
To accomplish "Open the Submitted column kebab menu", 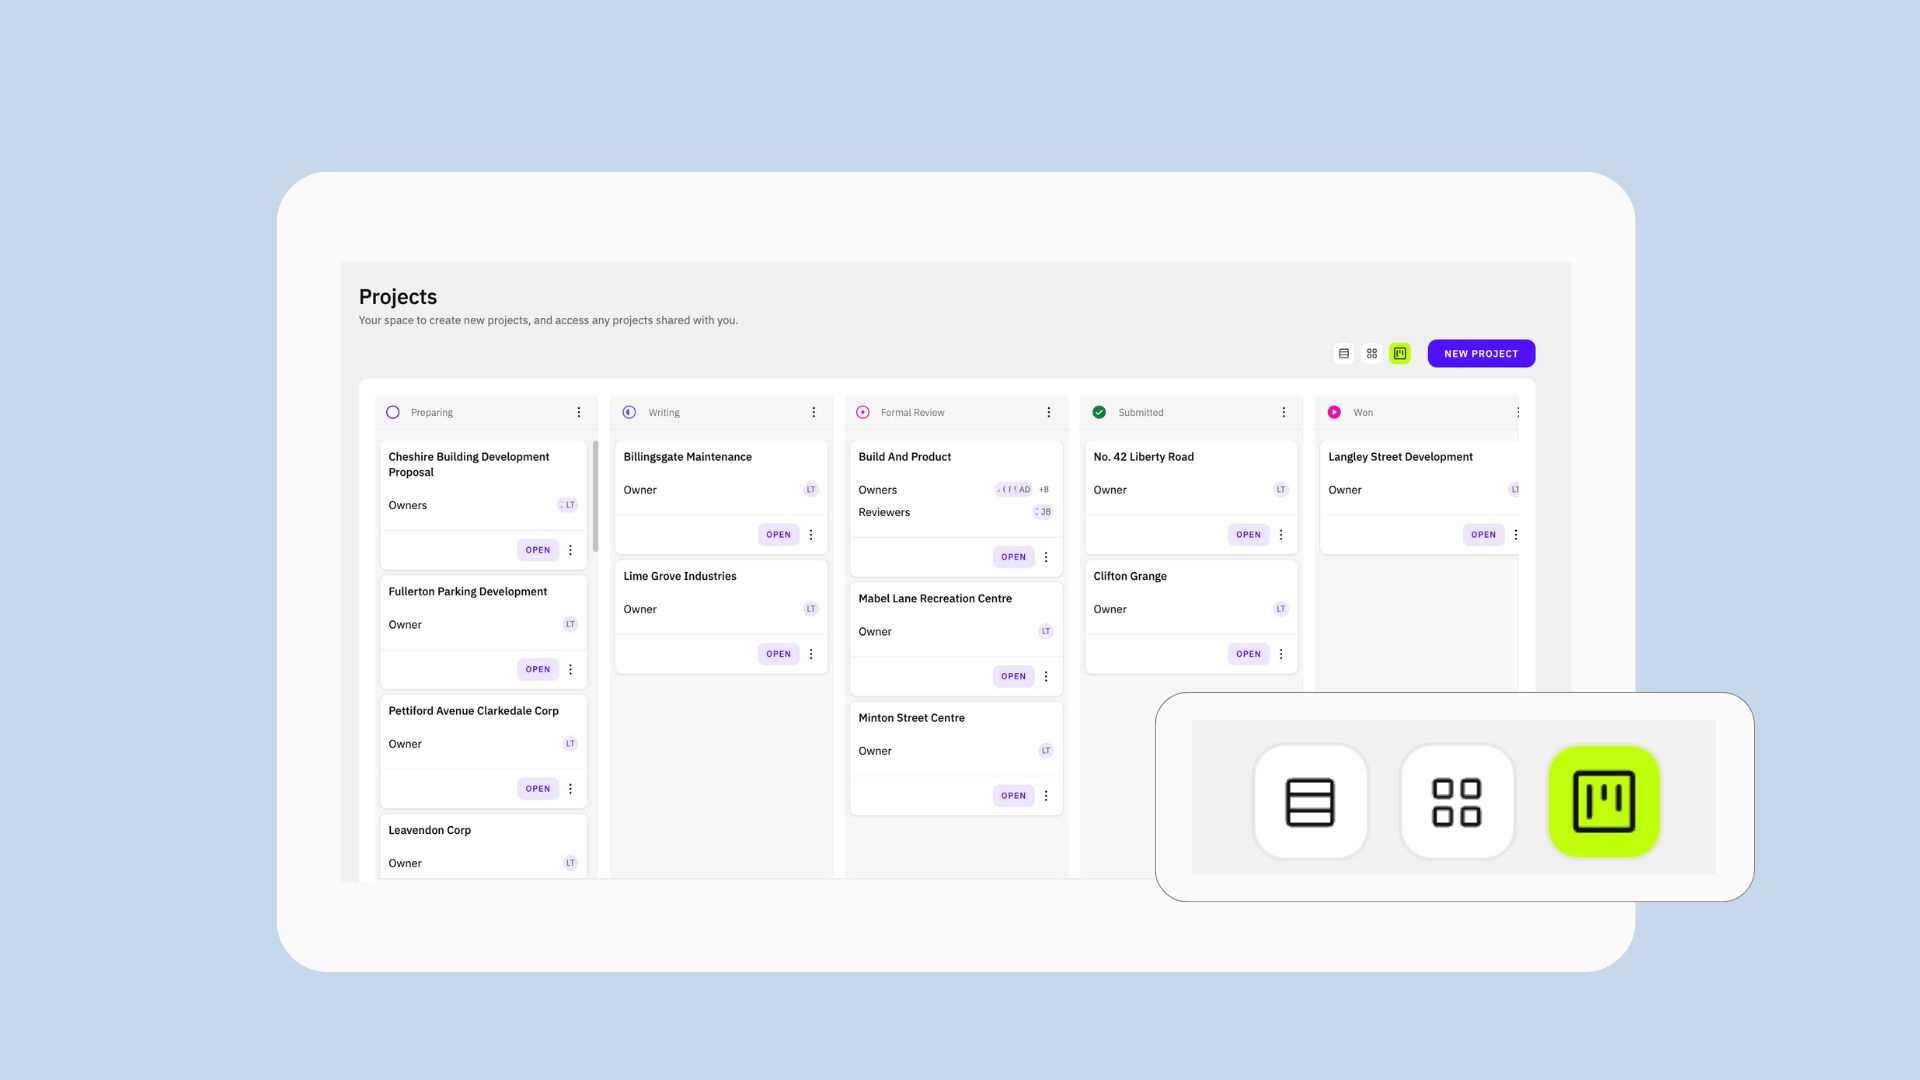I will [x=1284, y=412].
